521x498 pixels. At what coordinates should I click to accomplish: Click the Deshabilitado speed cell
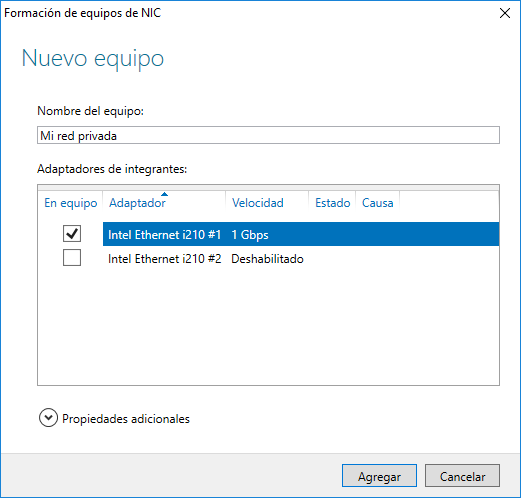pos(267,259)
